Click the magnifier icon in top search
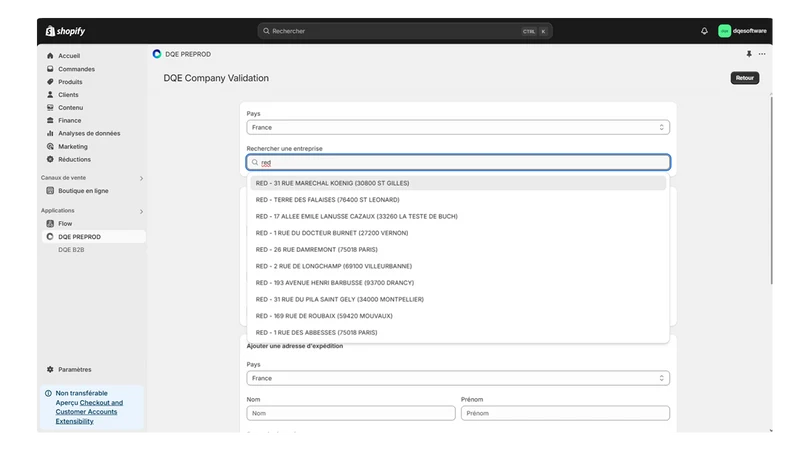The width and height of the screenshot is (800, 450). pyautogui.click(x=266, y=31)
